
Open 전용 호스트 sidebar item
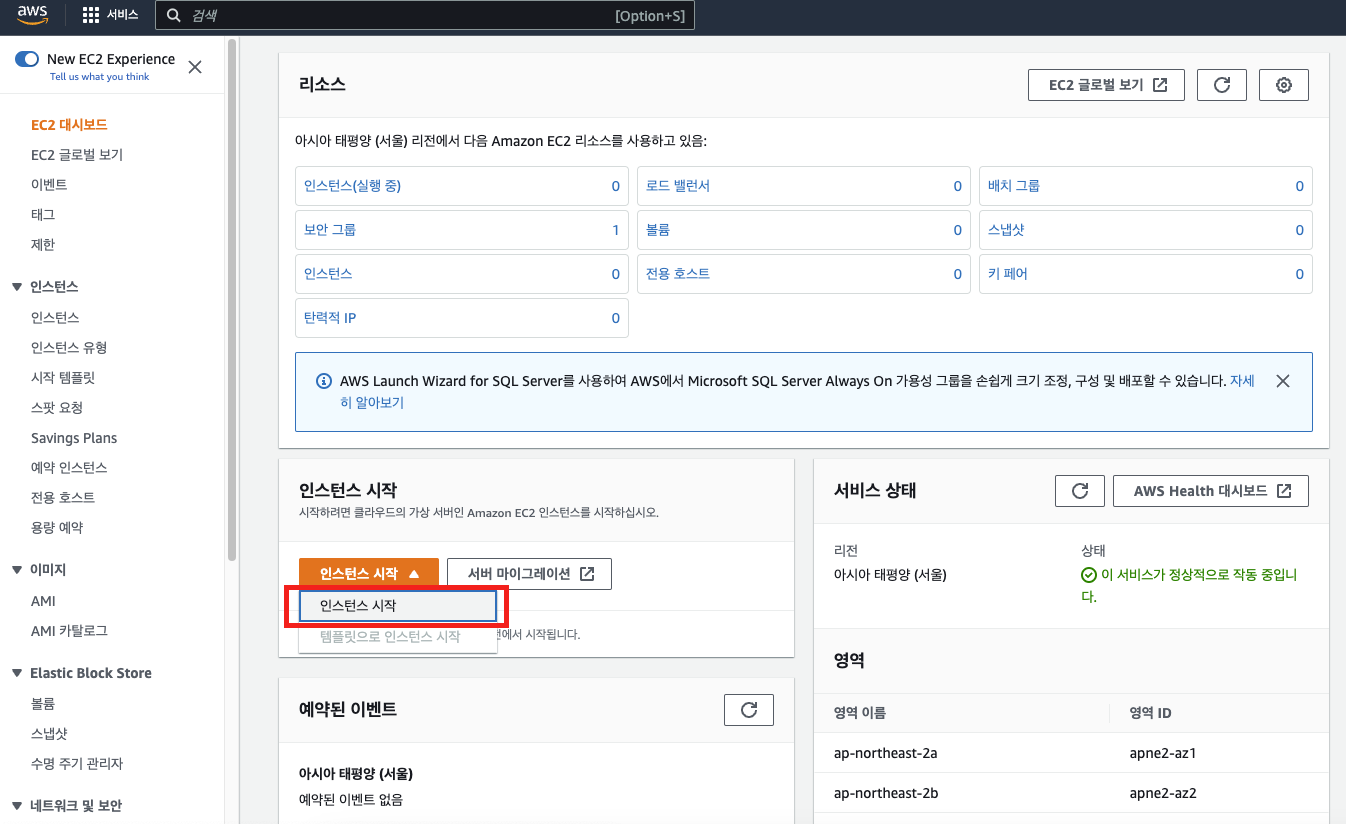(x=63, y=498)
